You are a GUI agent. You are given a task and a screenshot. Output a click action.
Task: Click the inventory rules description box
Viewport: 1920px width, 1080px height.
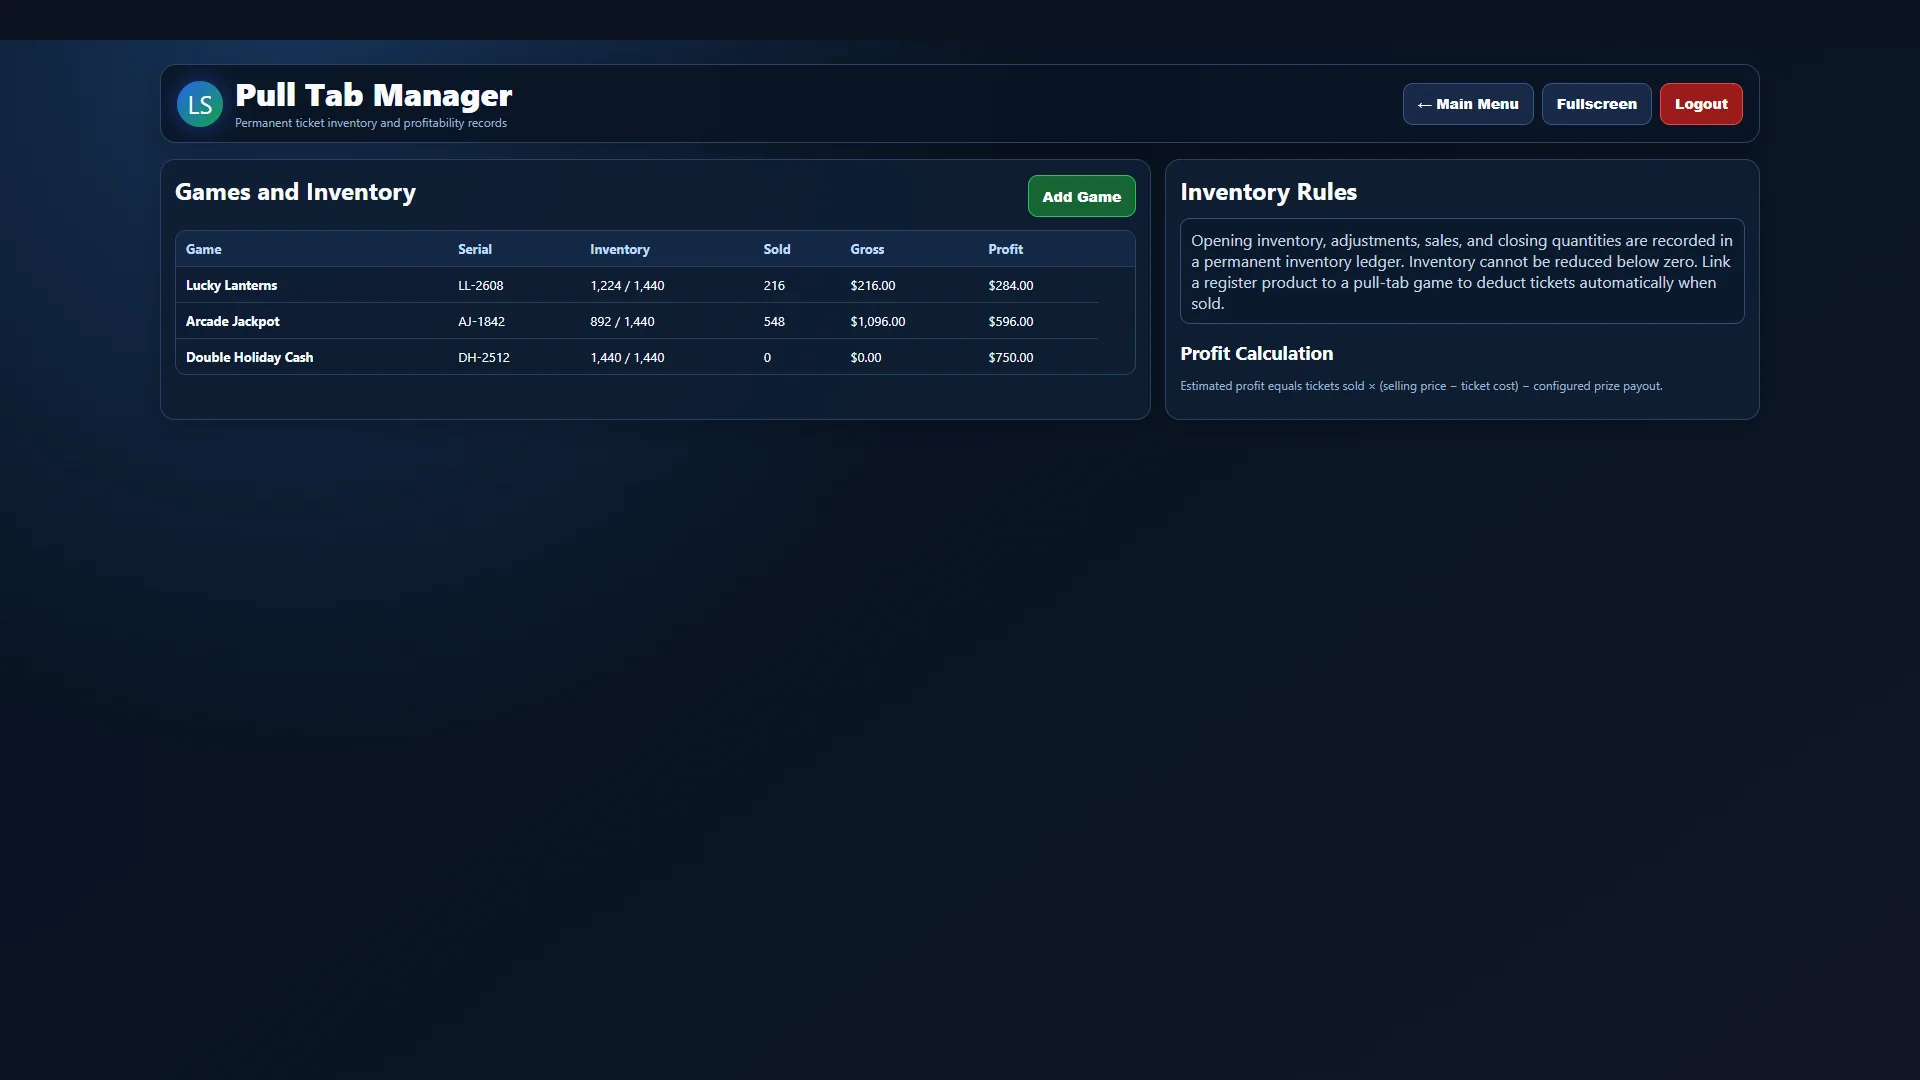point(1462,271)
